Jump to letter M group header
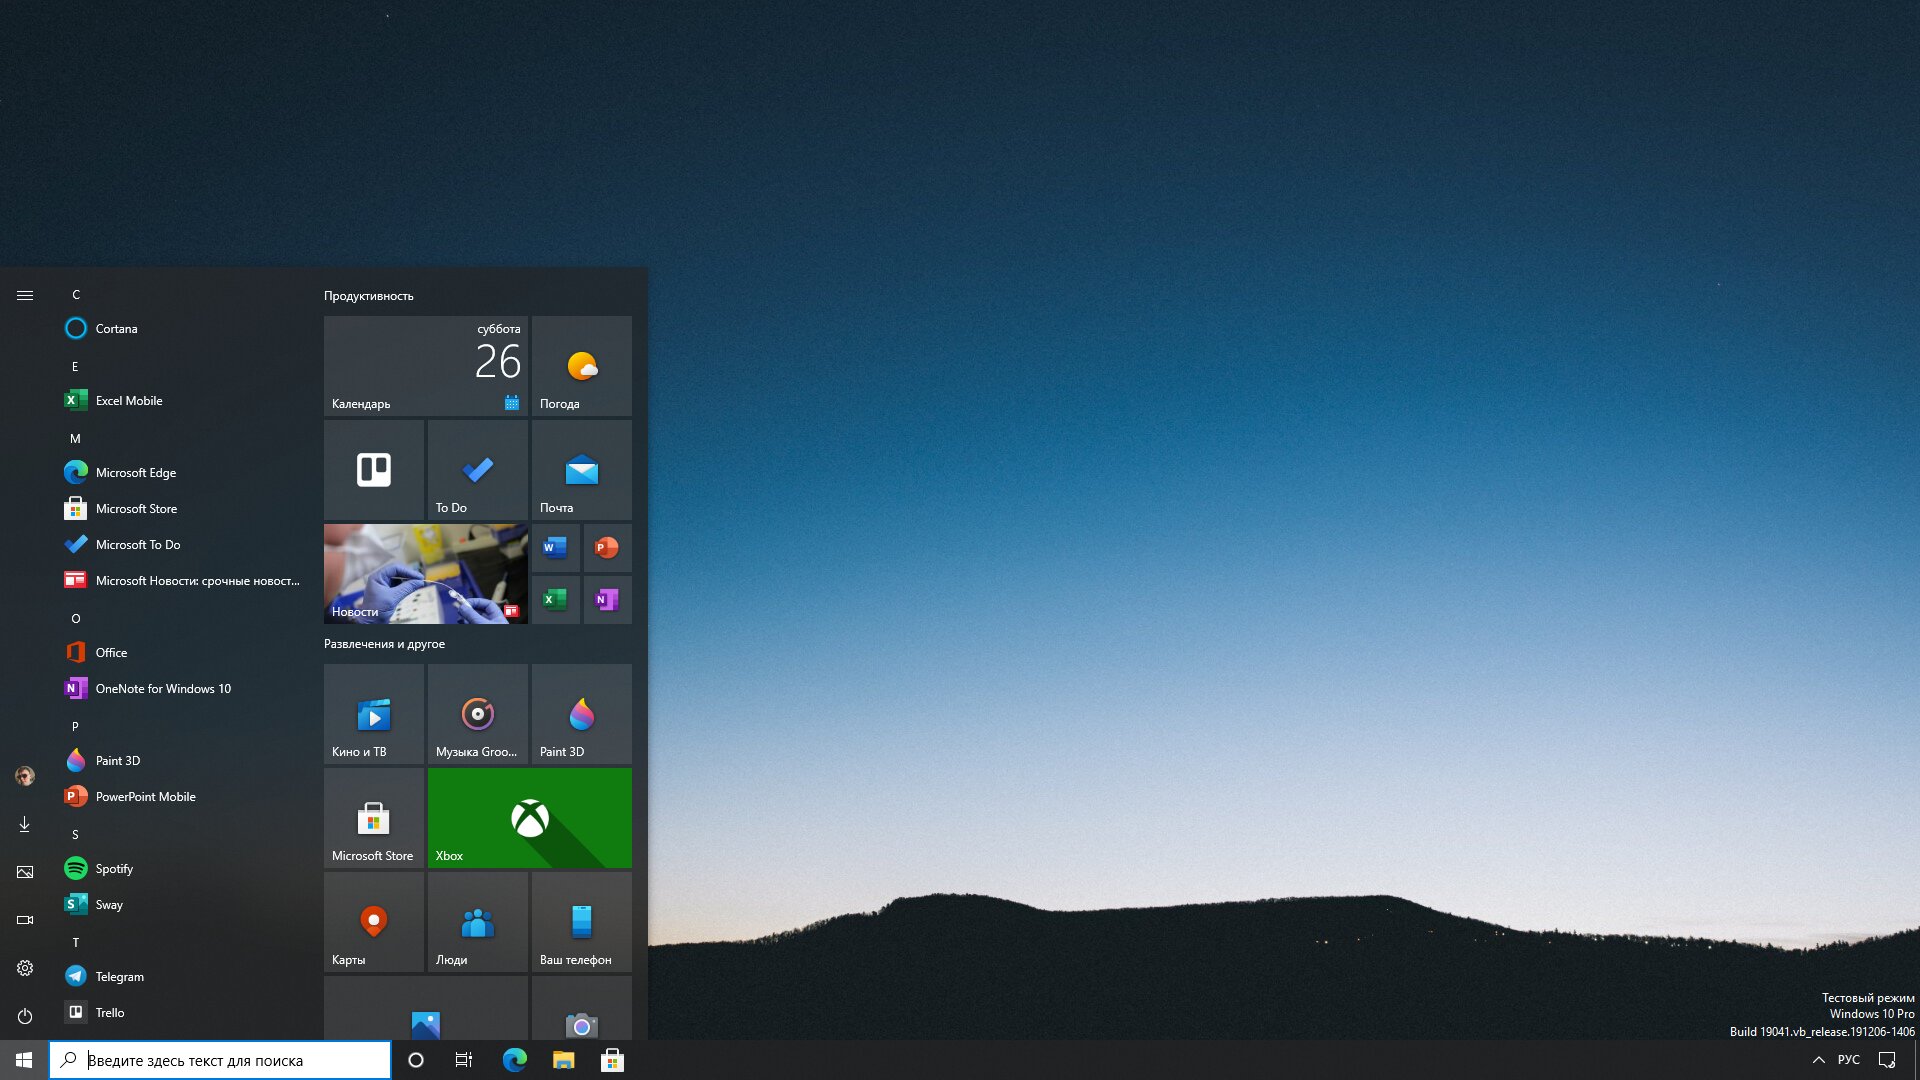Viewport: 1920px width, 1080px height. point(75,438)
